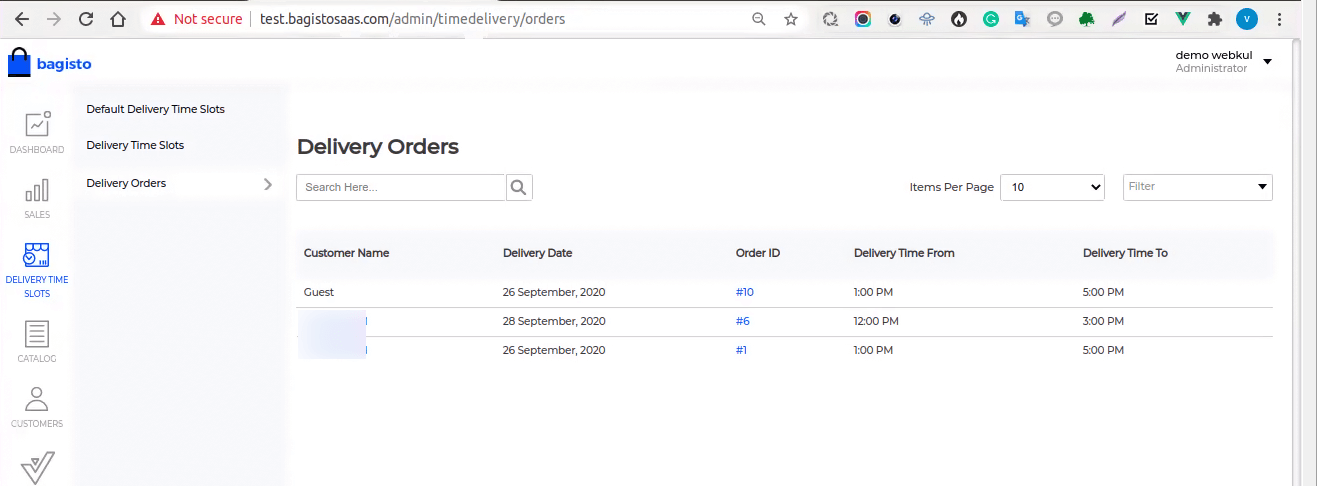Image resolution: width=1317 pixels, height=486 pixels.
Task: Click the purple feather extension icon
Action: [1119, 19]
